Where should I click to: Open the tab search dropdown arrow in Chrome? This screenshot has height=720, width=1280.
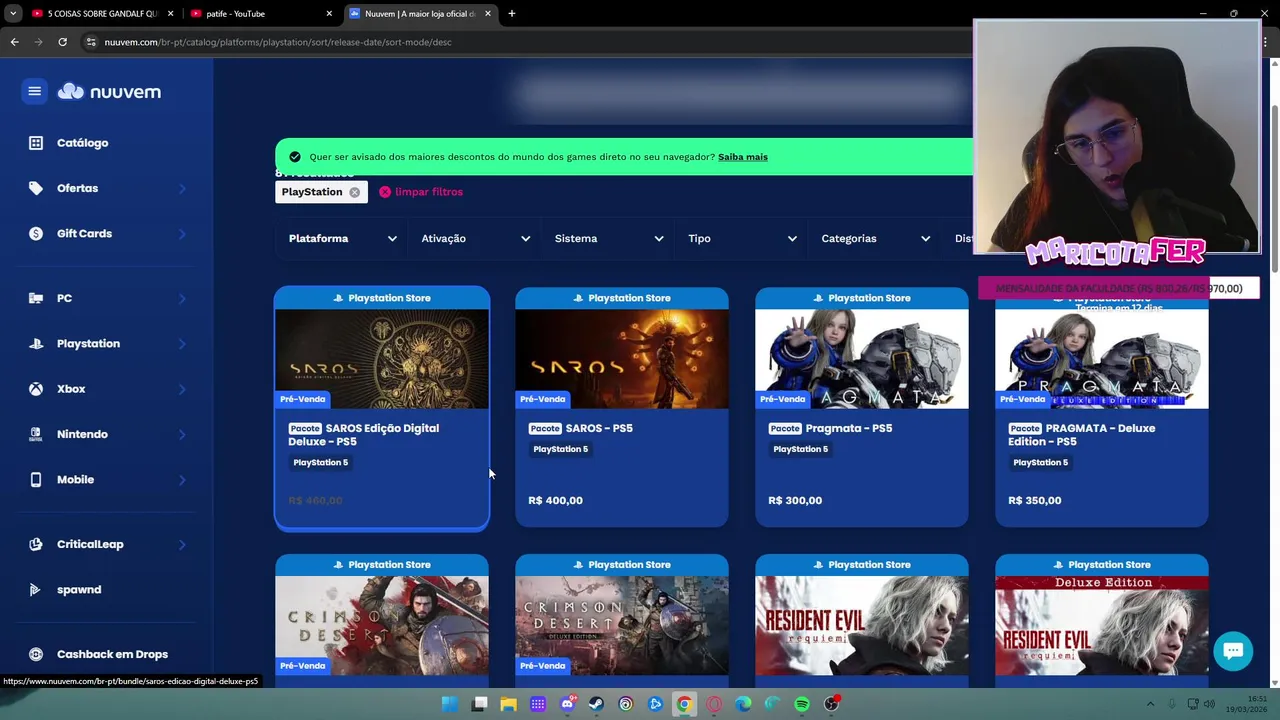pos(13,14)
